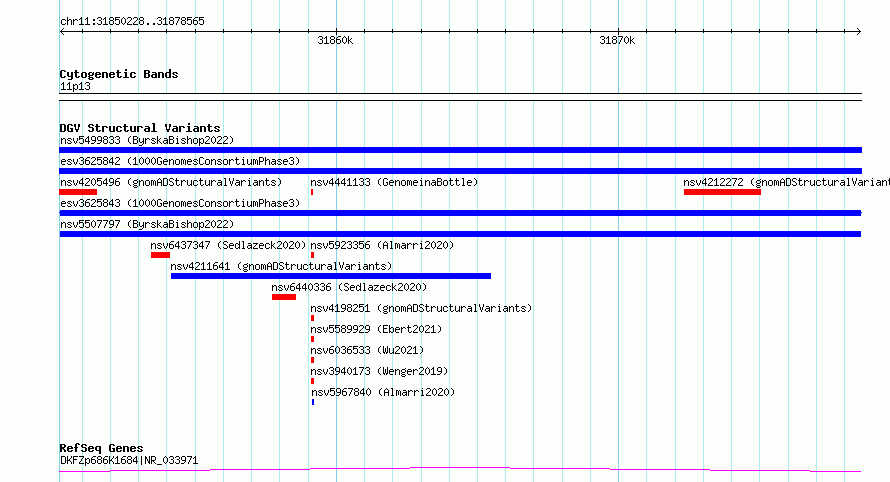This screenshot has width=890, height=482.
Task: Click the esv3625843 (1000GenomesConsortiumPhase3) label
Action: coord(180,203)
